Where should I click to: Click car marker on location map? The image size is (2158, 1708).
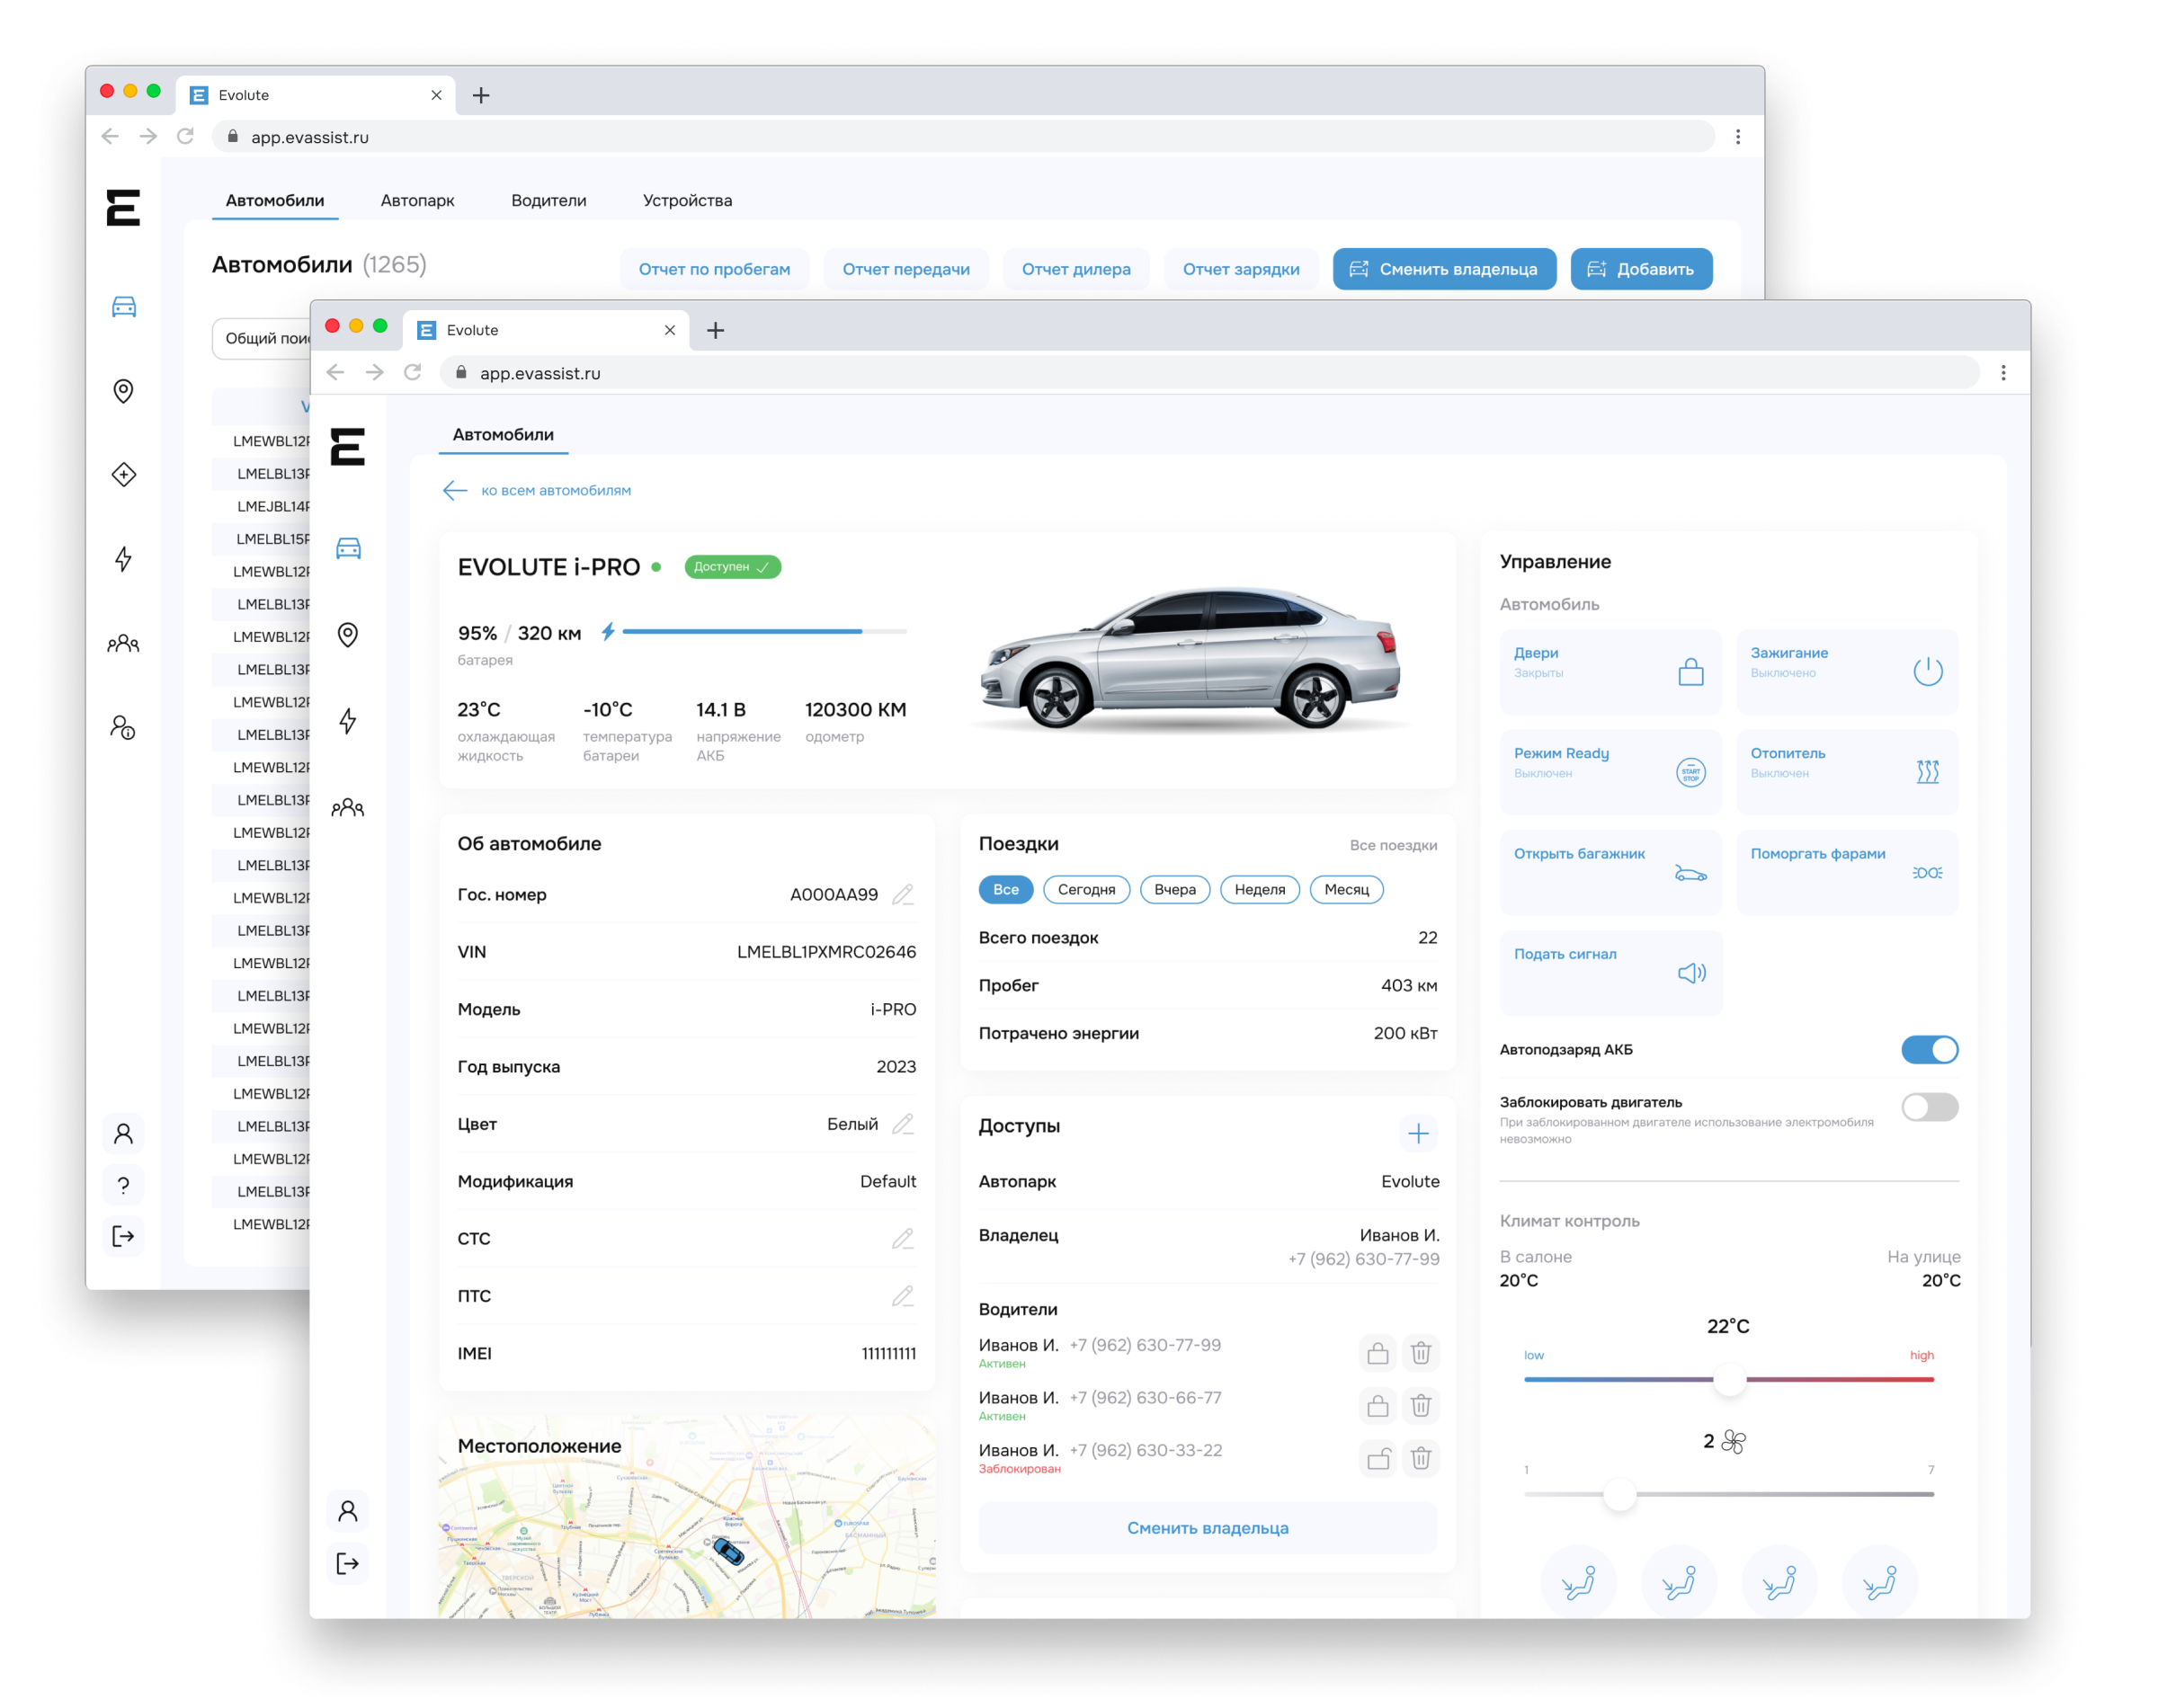click(x=729, y=1553)
